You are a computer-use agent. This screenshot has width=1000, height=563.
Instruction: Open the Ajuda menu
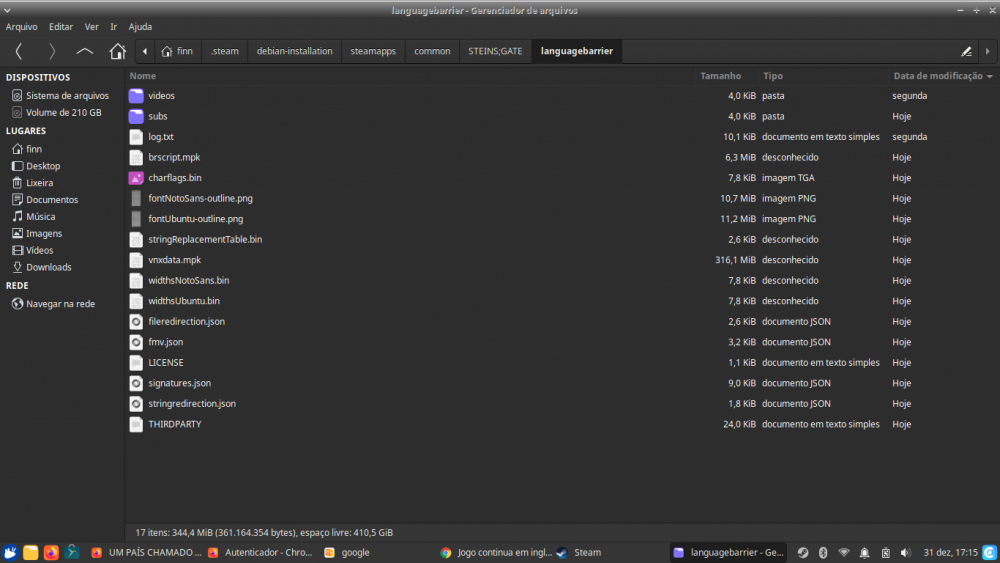pos(140,27)
